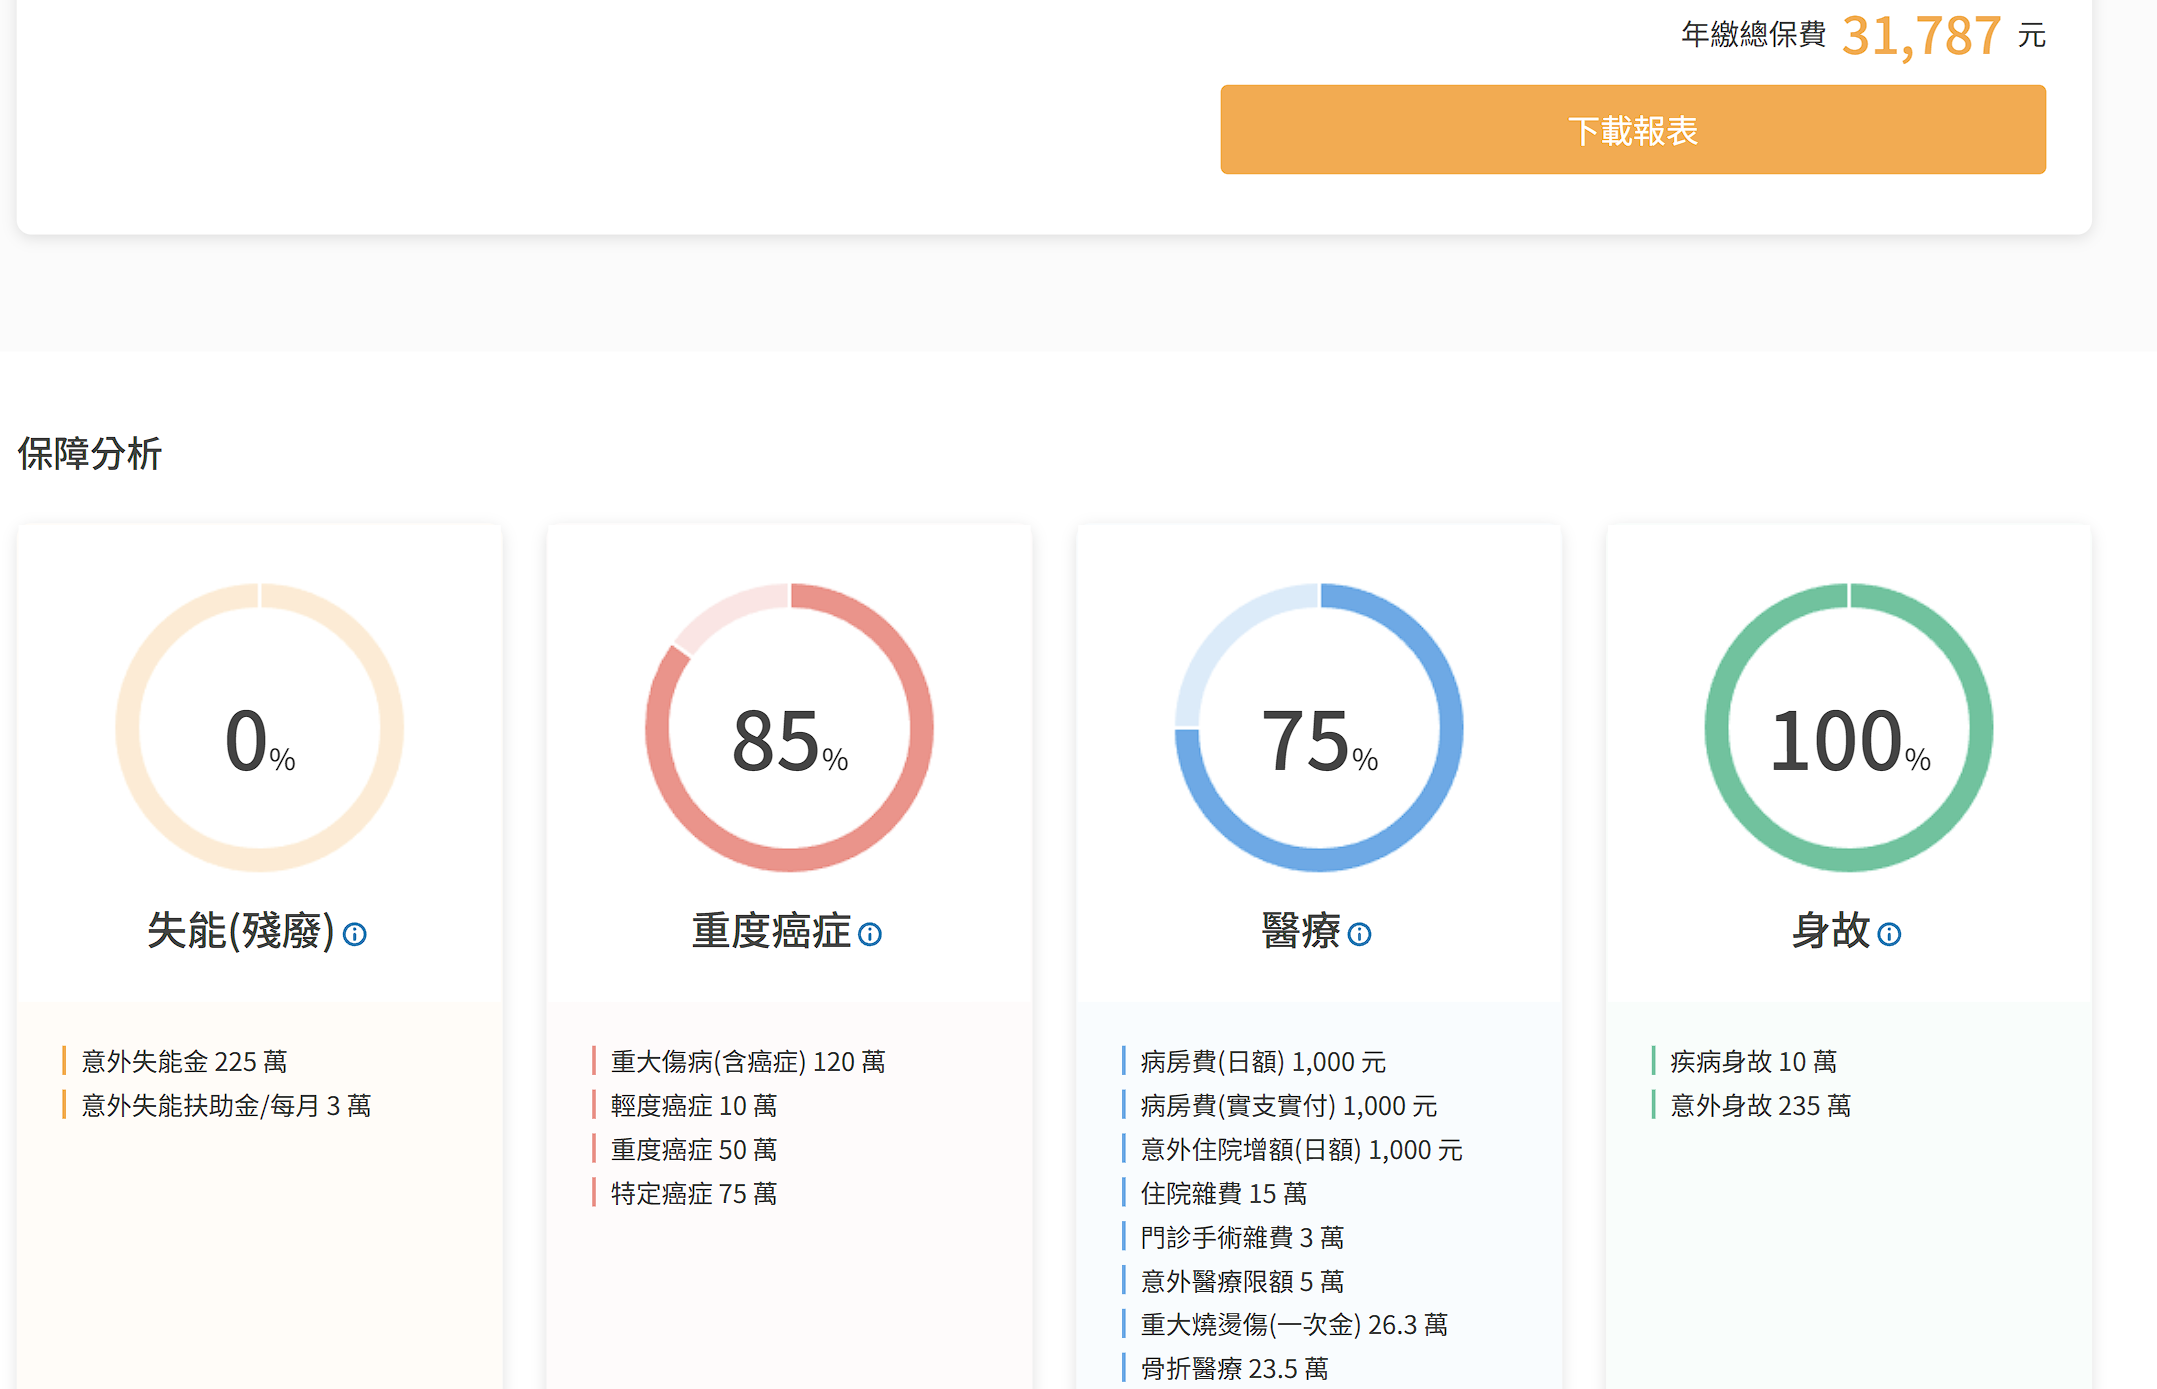Click info icon beside 重度癌症
The width and height of the screenshot is (2157, 1389).
click(870, 934)
